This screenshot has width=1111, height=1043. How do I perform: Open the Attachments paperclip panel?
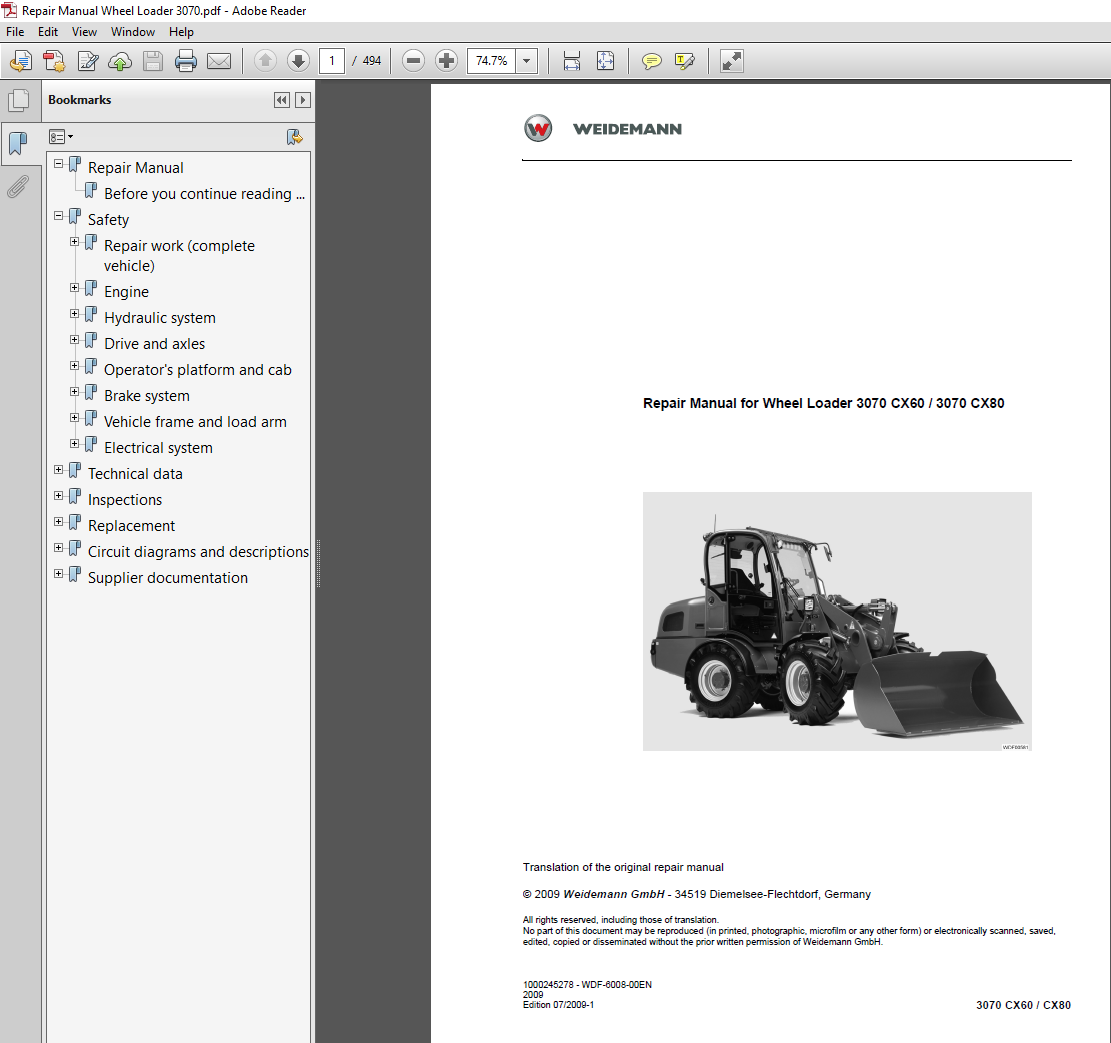pos(17,187)
